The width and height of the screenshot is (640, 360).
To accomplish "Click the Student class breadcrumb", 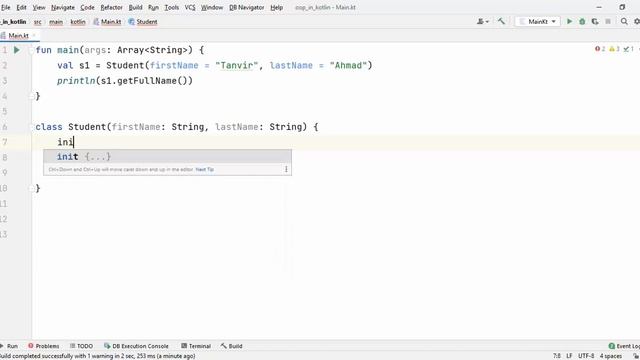I will (x=143, y=22).
